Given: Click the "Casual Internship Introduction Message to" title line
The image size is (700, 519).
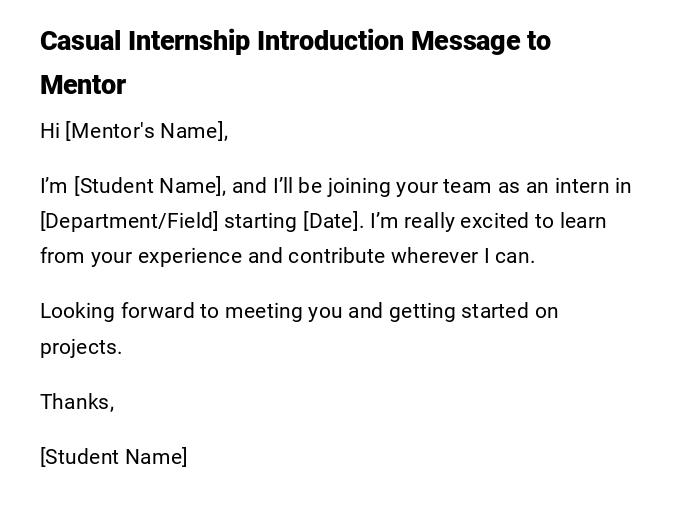Looking at the screenshot, I should (x=295, y=41).
